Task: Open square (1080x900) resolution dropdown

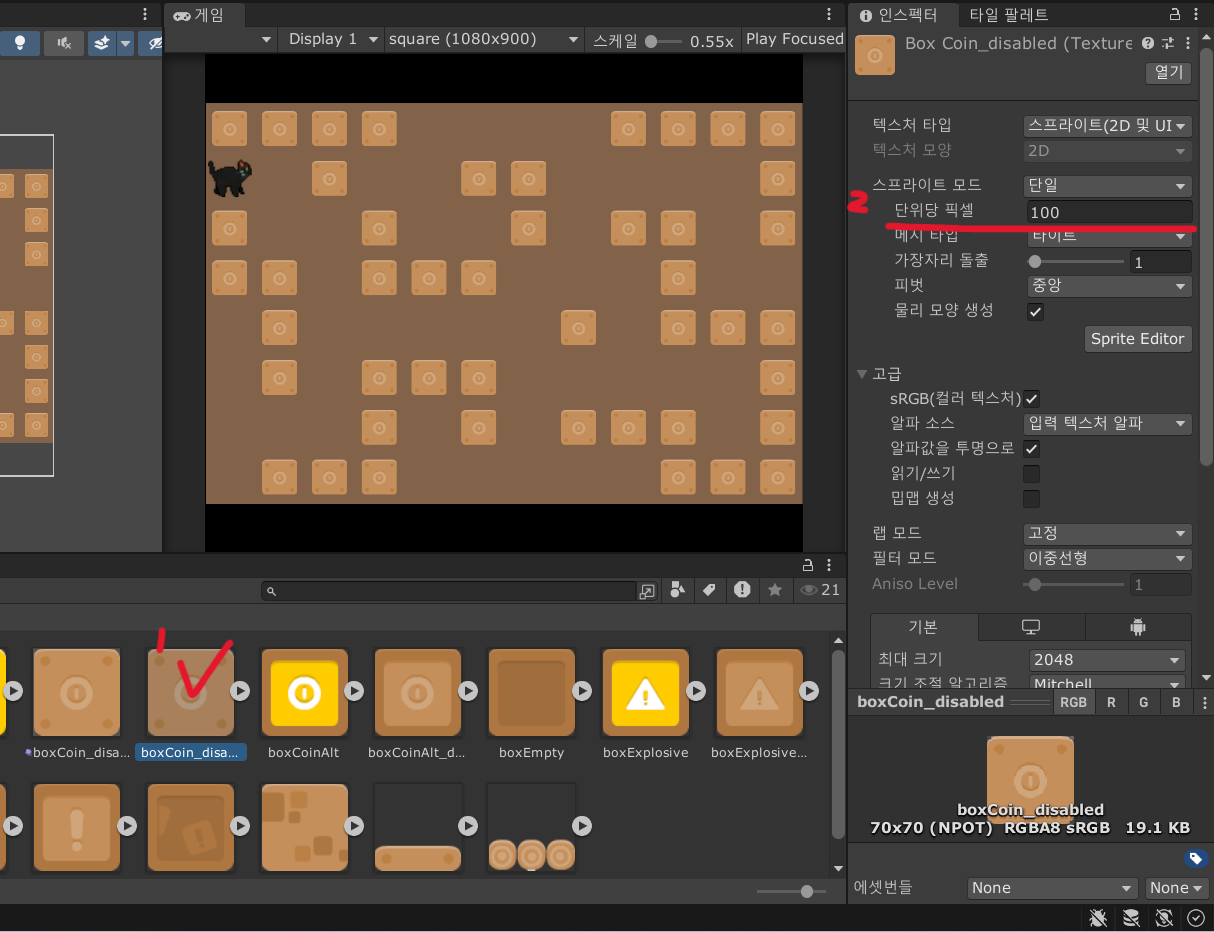Action: (x=484, y=39)
